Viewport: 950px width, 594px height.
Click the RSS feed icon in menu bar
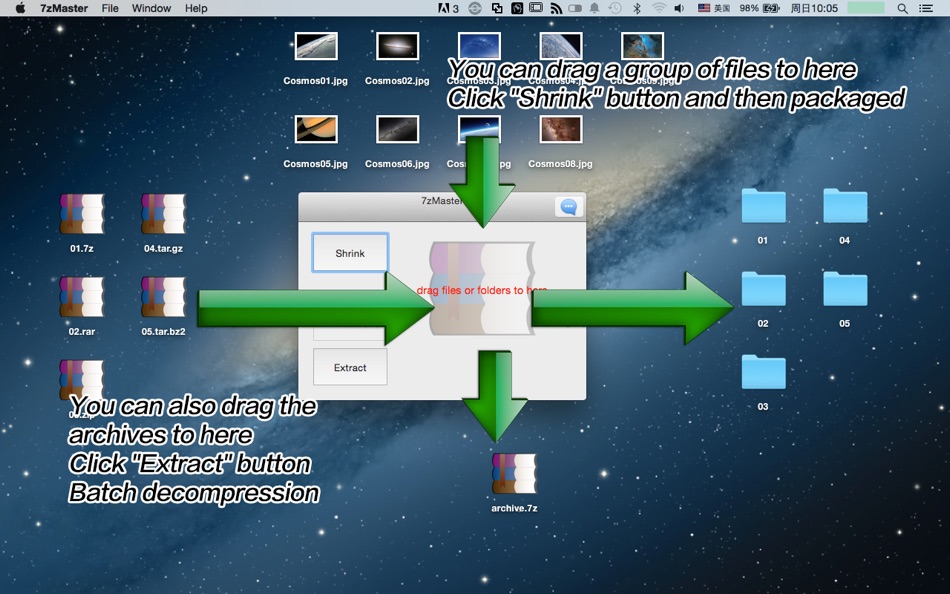pyautogui.click(x=556, y=8)
